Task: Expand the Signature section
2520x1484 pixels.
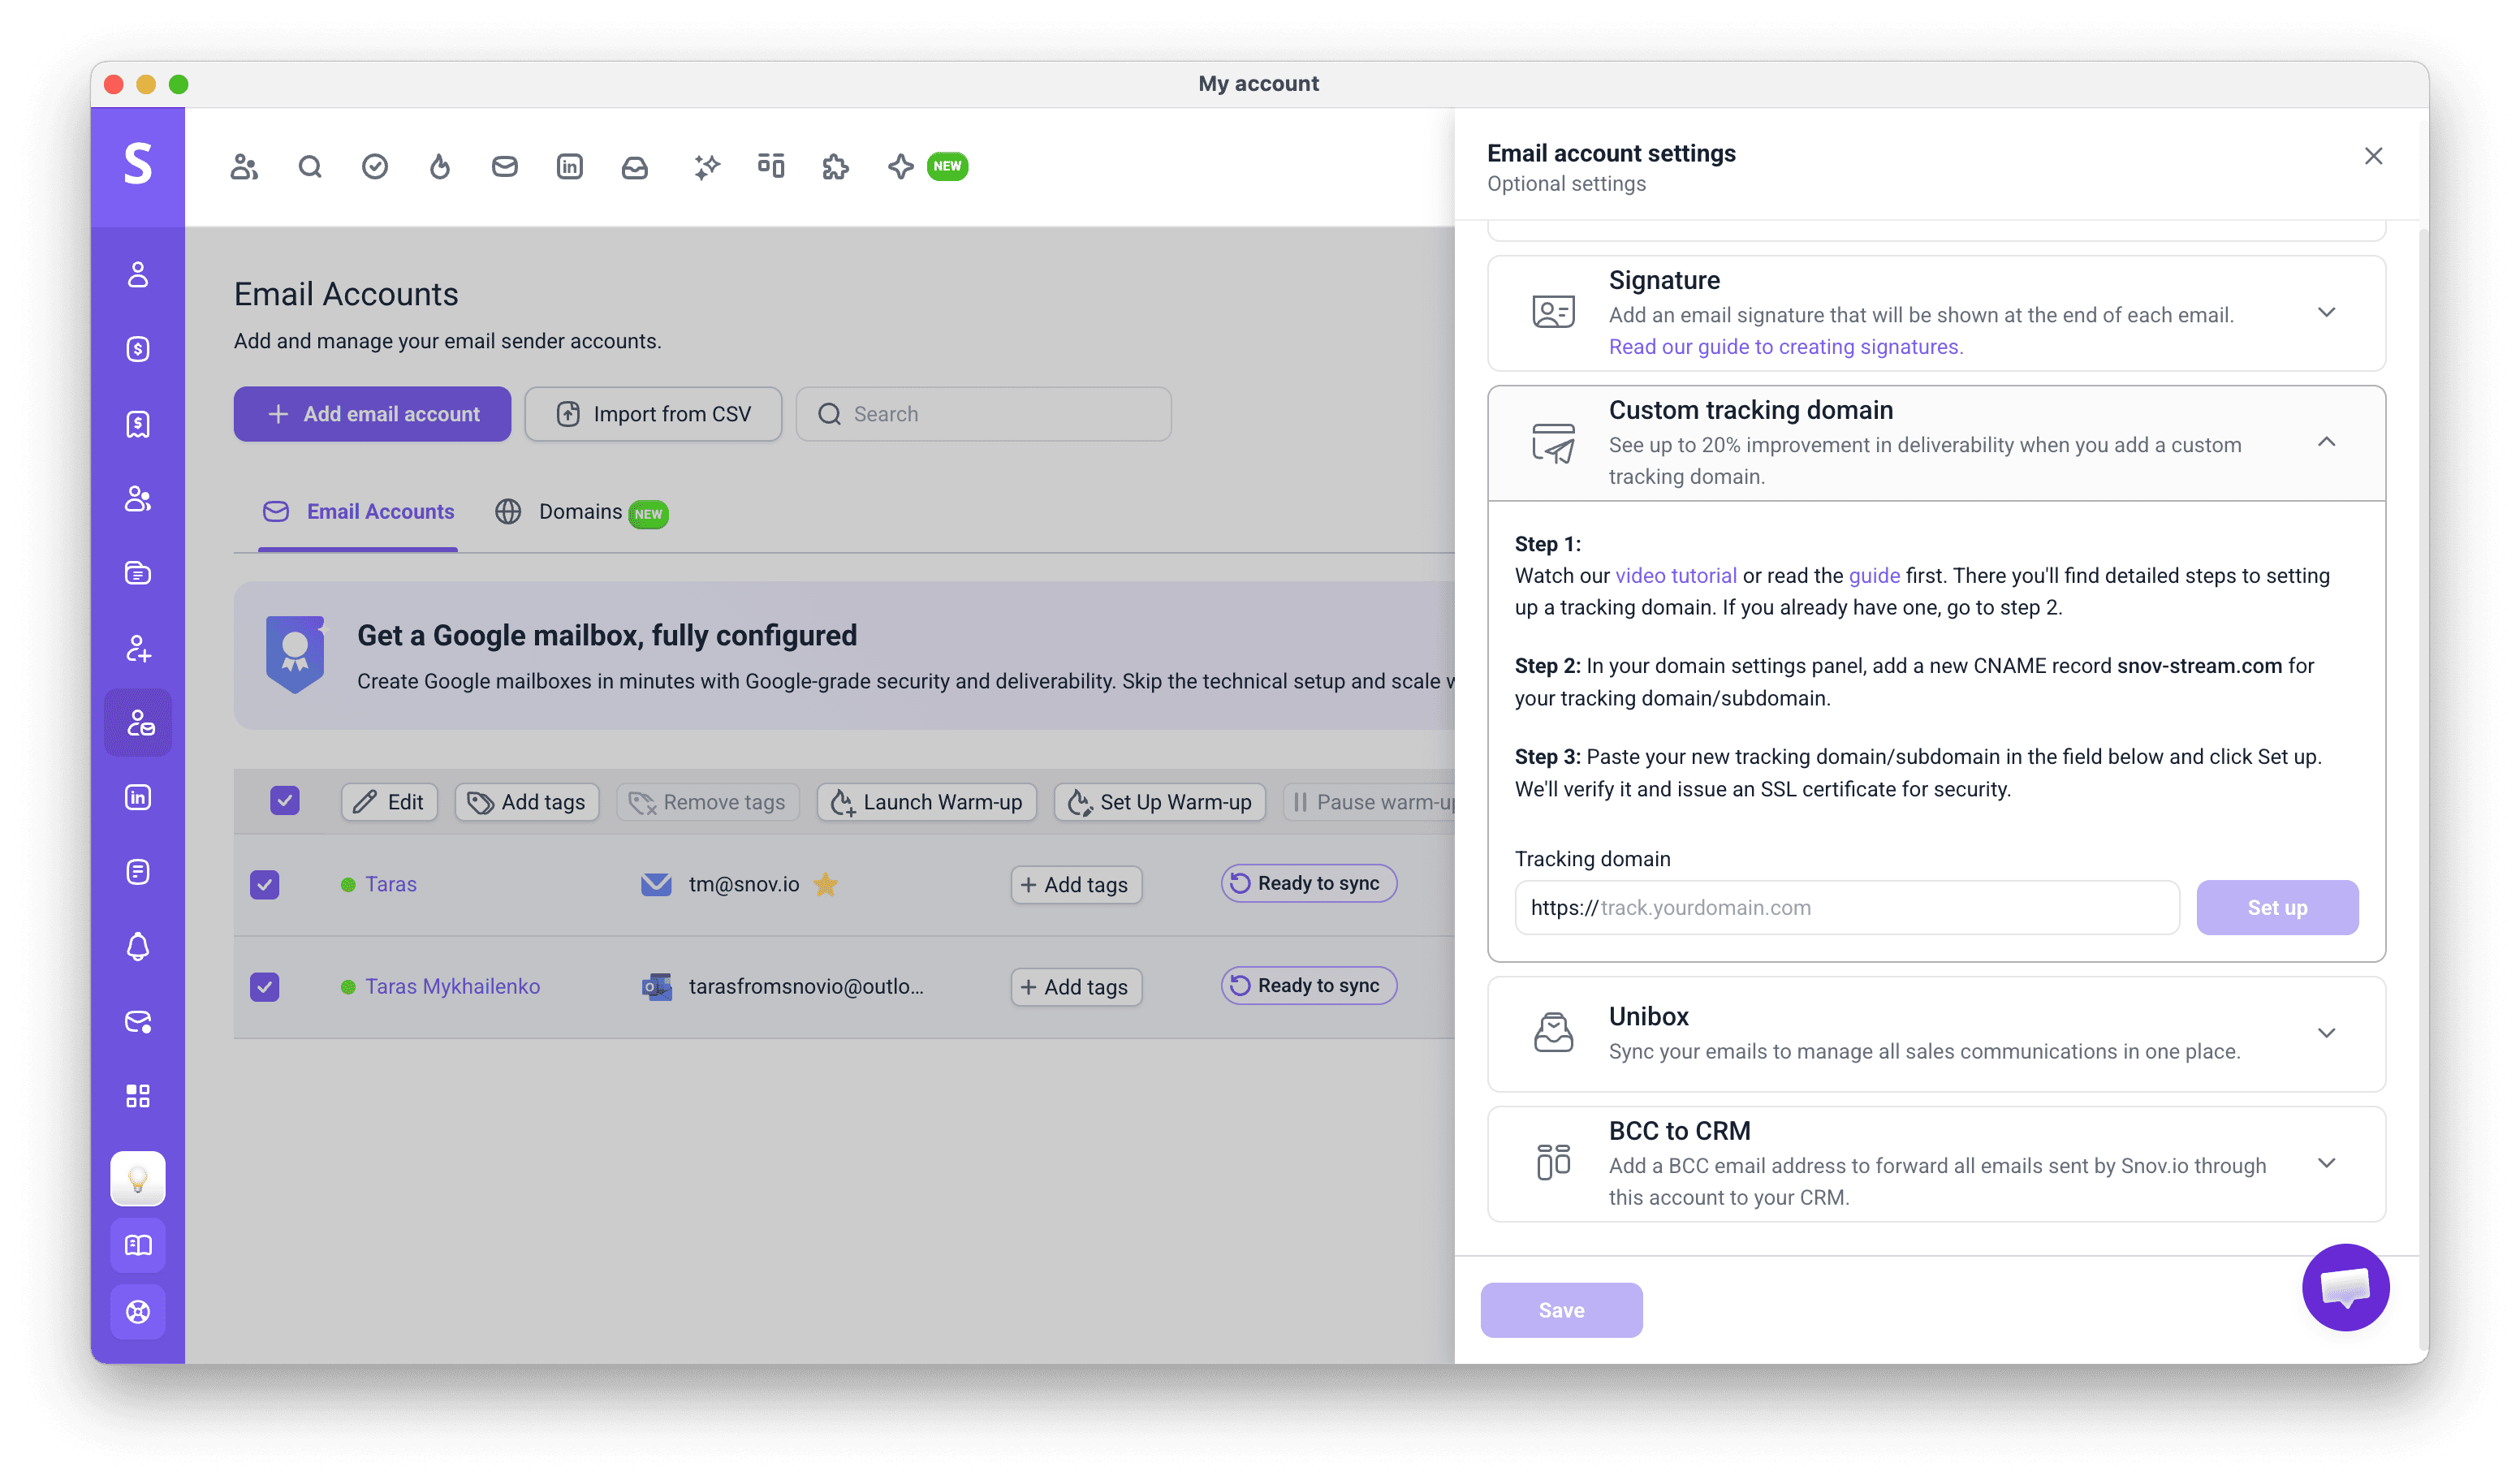Action: tap(2327, 313)
